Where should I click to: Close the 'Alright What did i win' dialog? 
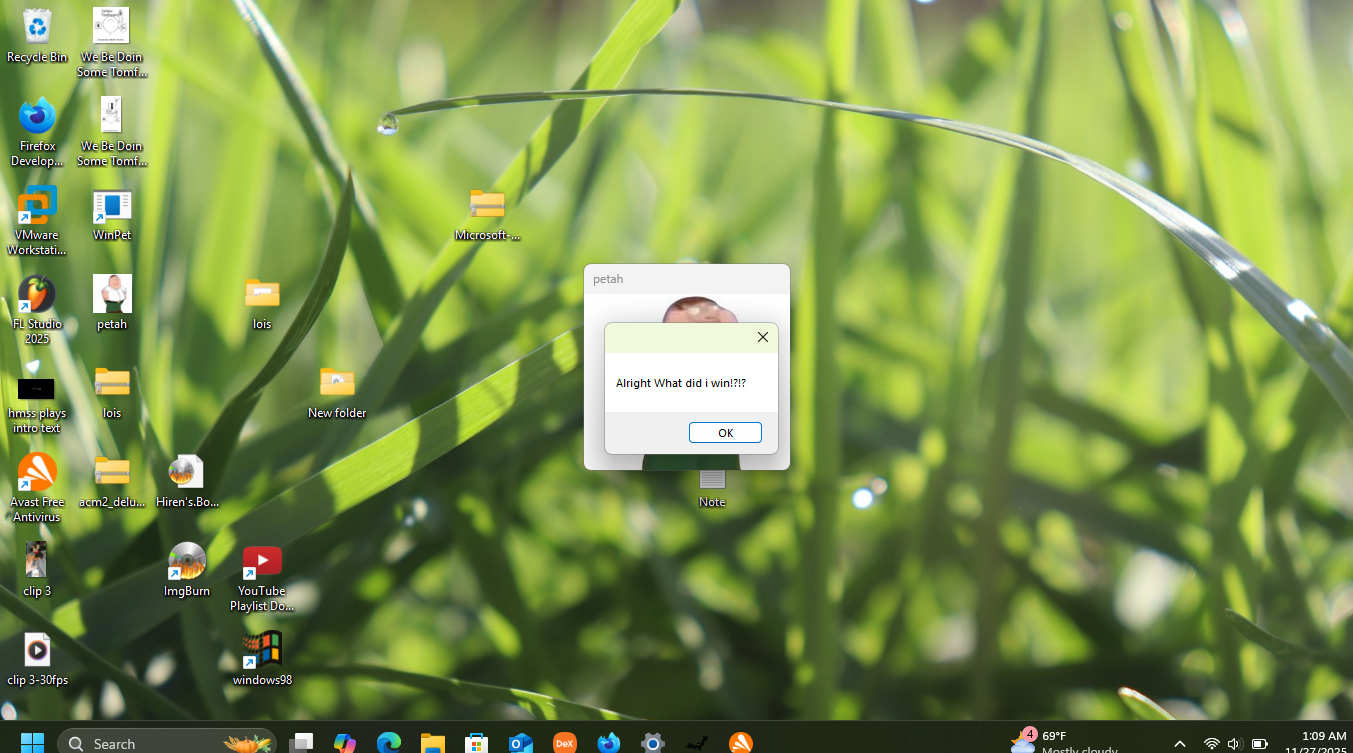763,338
